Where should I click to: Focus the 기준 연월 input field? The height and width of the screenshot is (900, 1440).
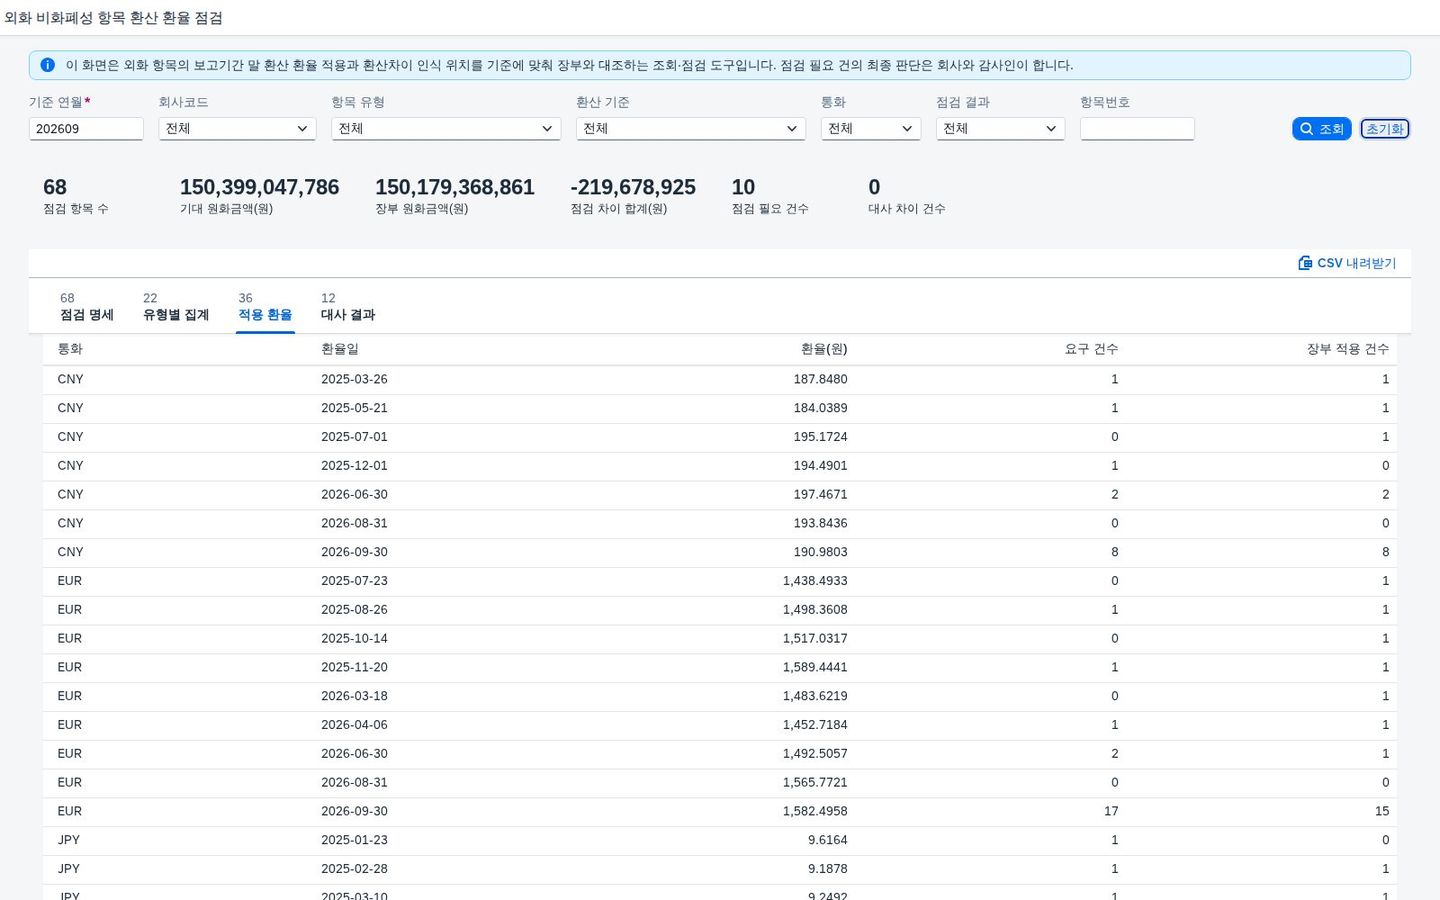coord(86,129)
